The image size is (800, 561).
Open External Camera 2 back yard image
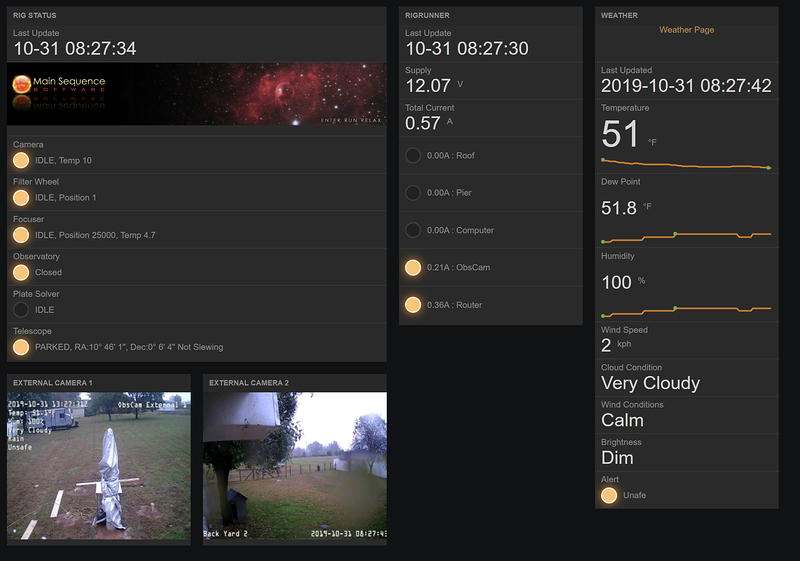tap(295, 466)
